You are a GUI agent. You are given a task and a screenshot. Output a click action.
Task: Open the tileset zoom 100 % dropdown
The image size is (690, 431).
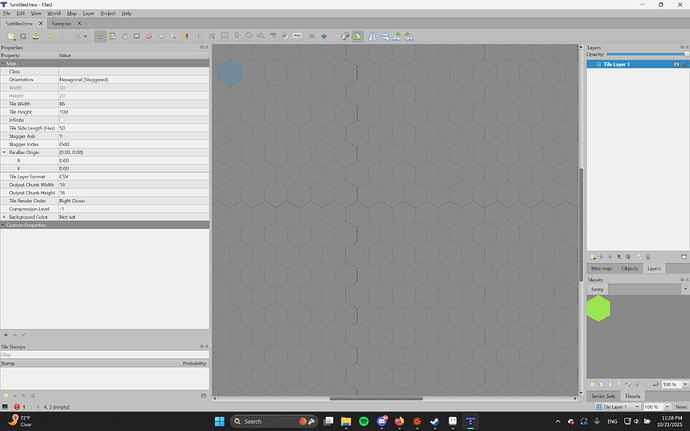(x=685, y=384)
